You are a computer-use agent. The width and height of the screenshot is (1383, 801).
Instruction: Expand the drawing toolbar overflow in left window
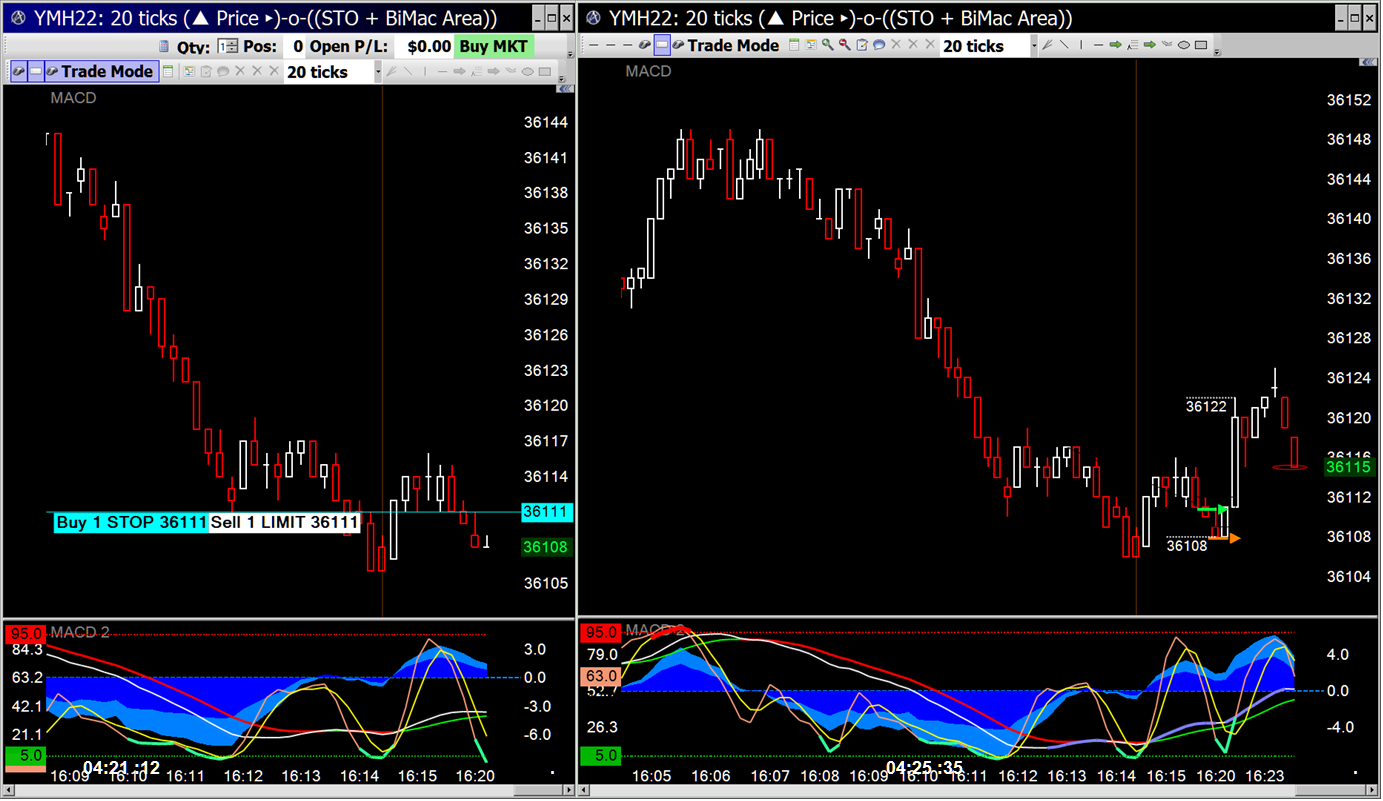[562, 78]
